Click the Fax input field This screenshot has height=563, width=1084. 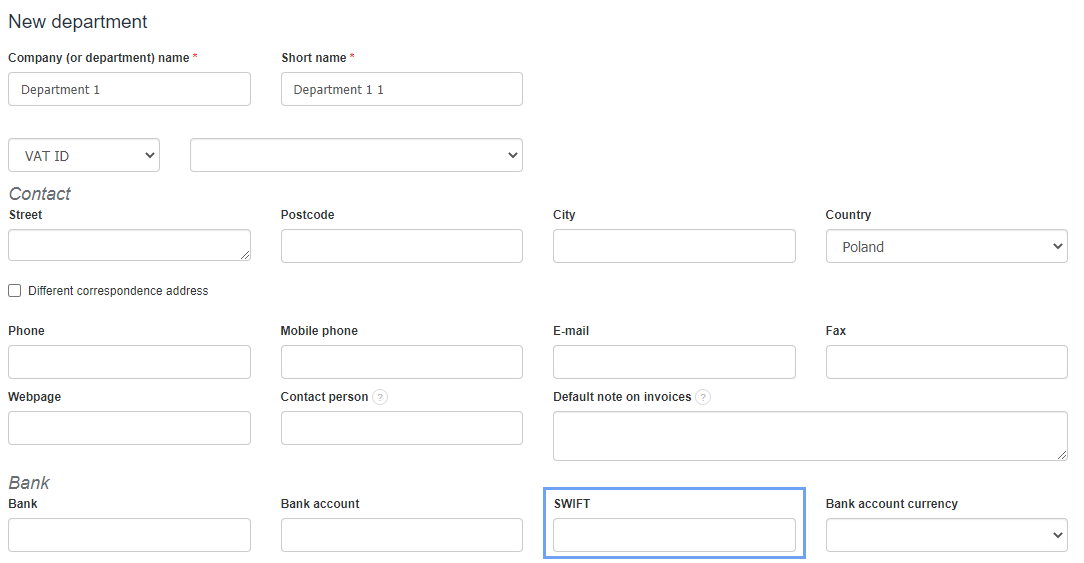click(x=946, y=362)
